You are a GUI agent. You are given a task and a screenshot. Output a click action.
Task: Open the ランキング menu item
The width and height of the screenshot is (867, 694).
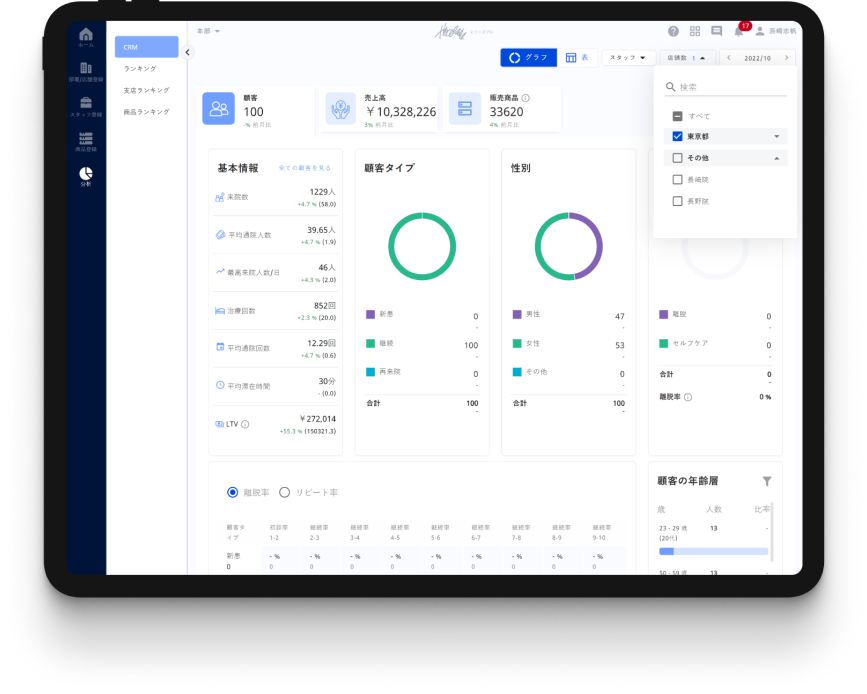point(140,69)
